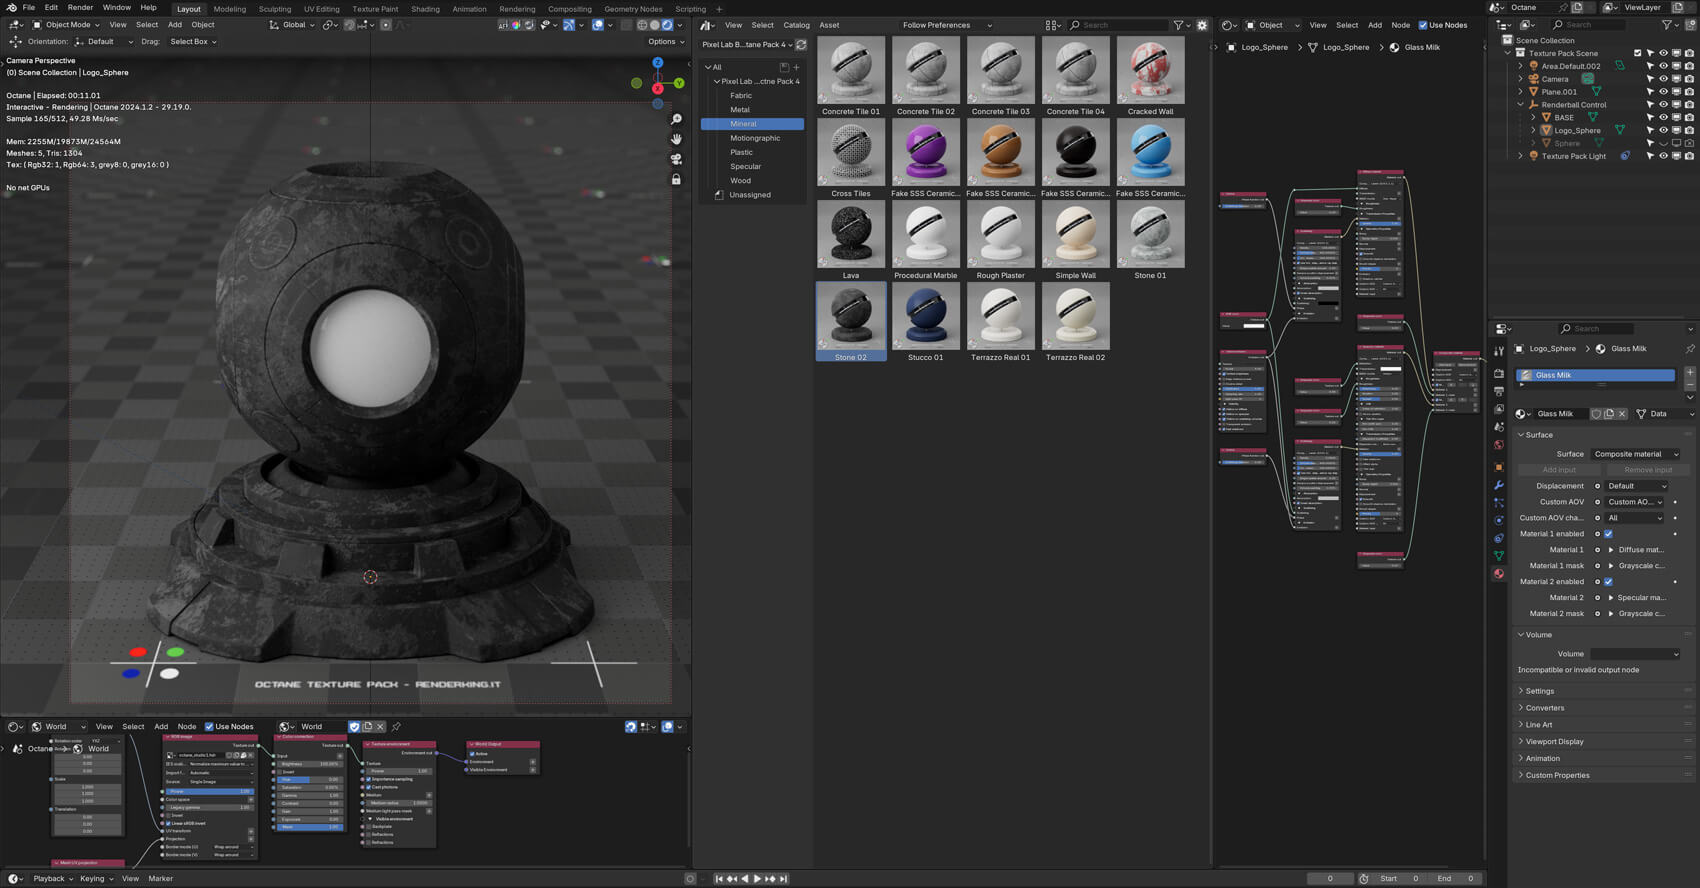Select the Mineral catalog
The image size is (1700, 888).
coord(752,124)
